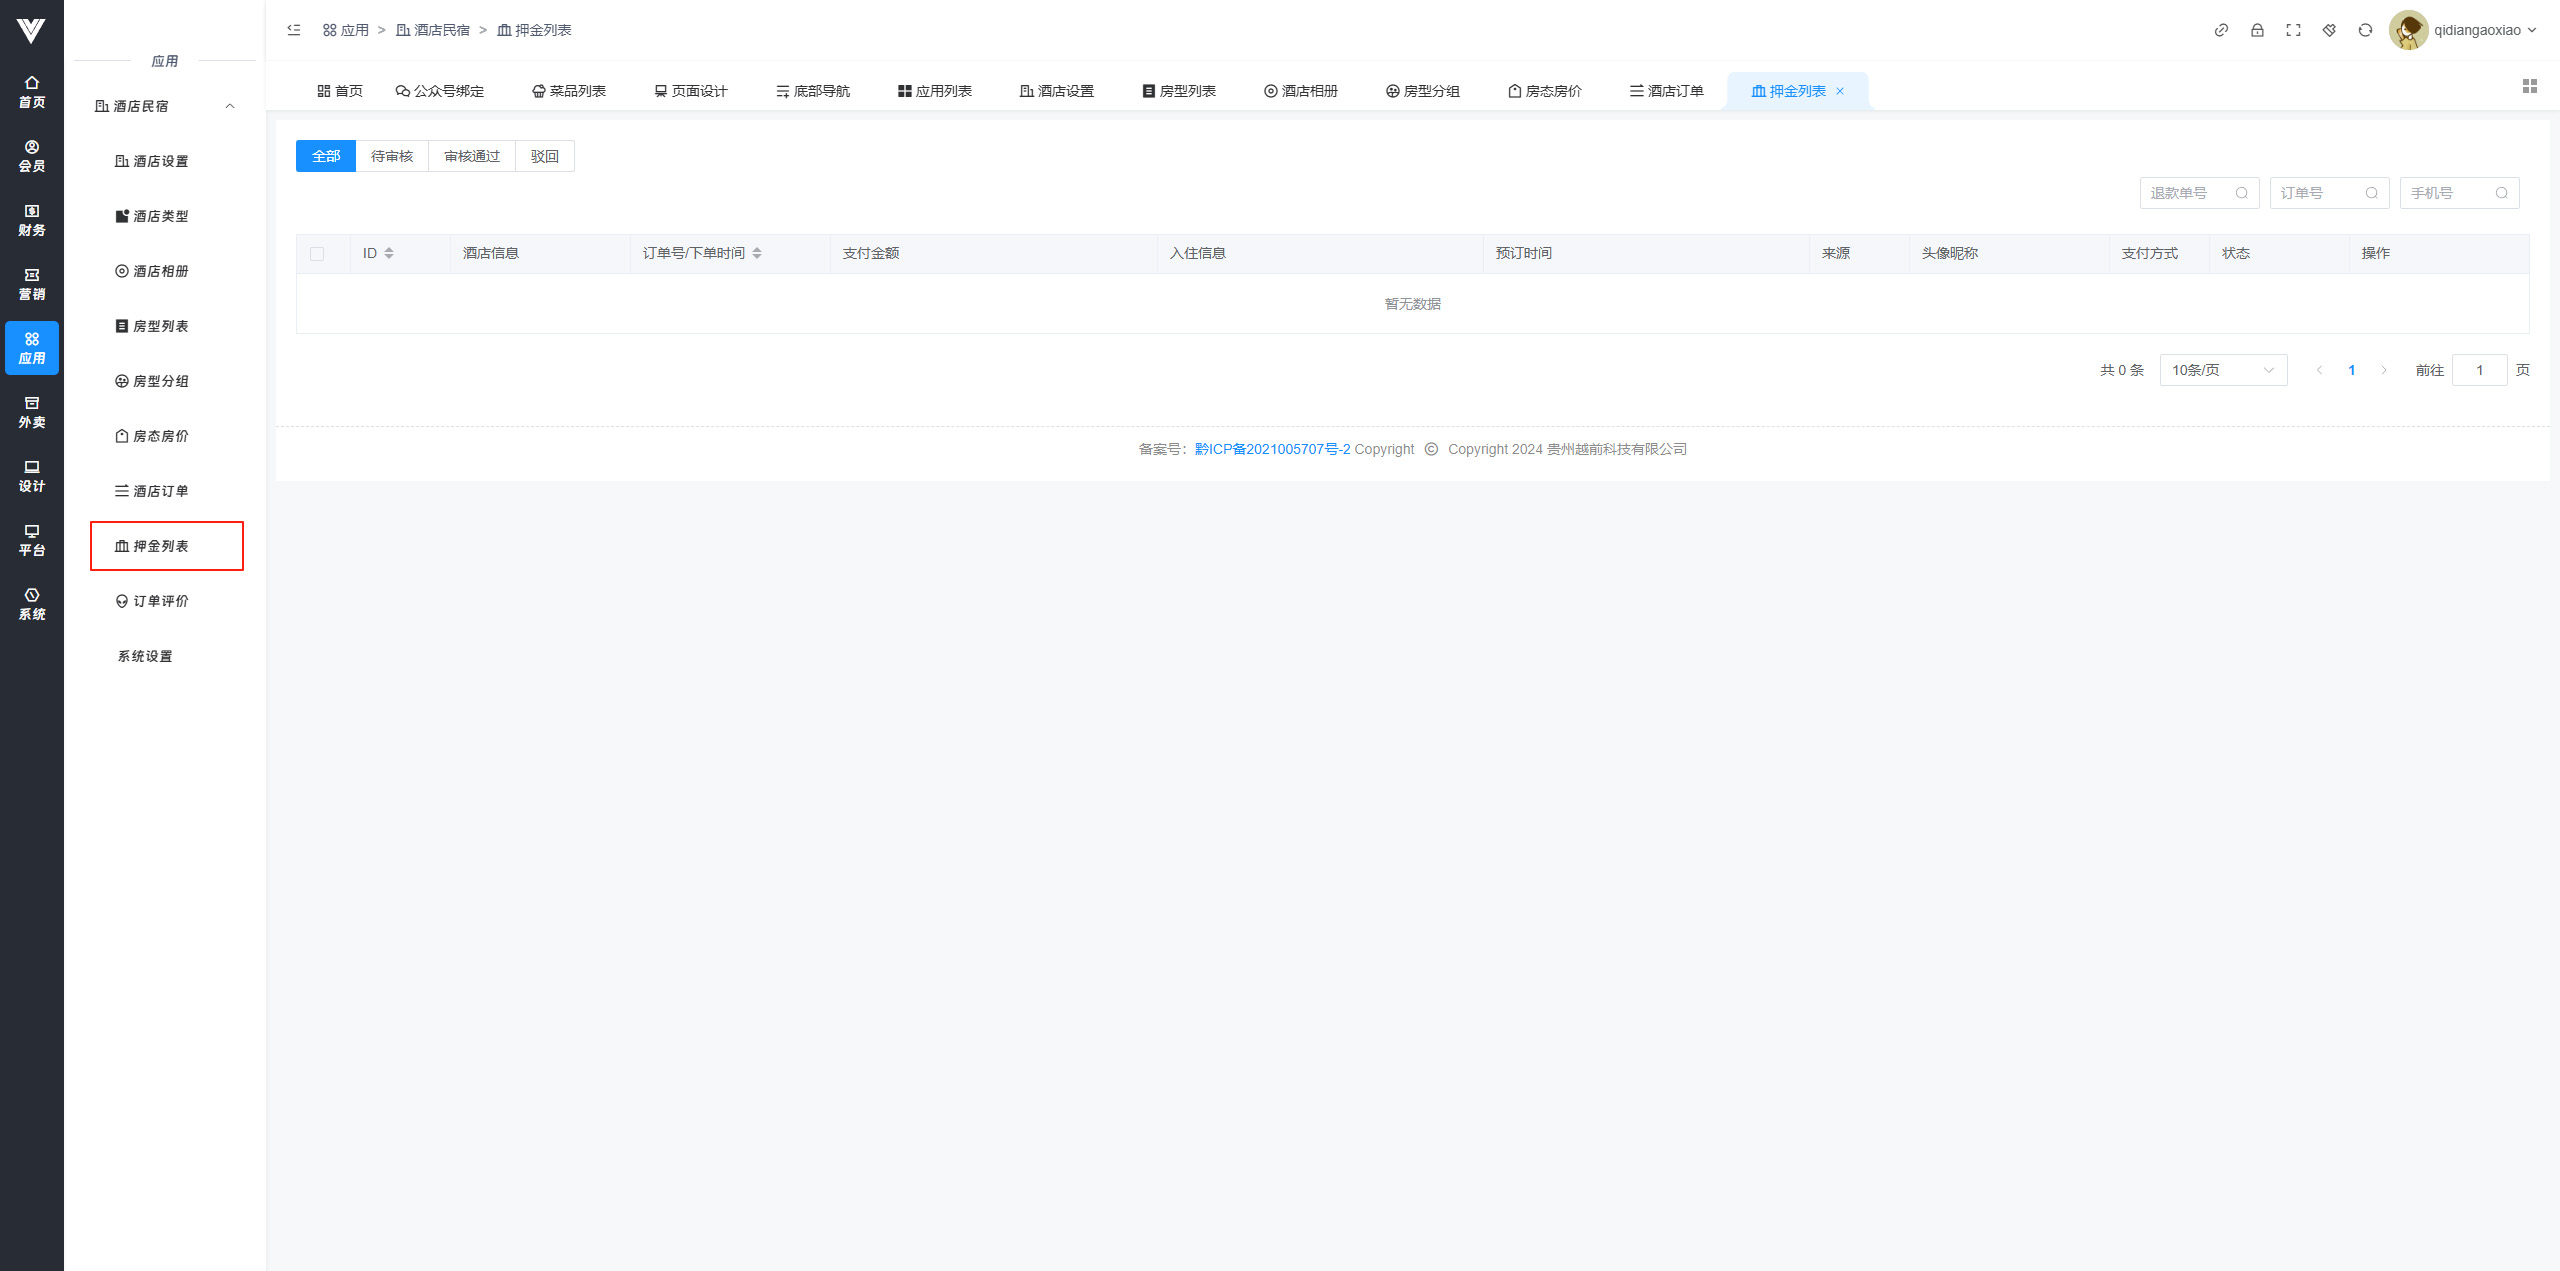Open the 营销 section in left rail
The height and width of the screenshot is (1271, 2560).
tap(32, 284)
